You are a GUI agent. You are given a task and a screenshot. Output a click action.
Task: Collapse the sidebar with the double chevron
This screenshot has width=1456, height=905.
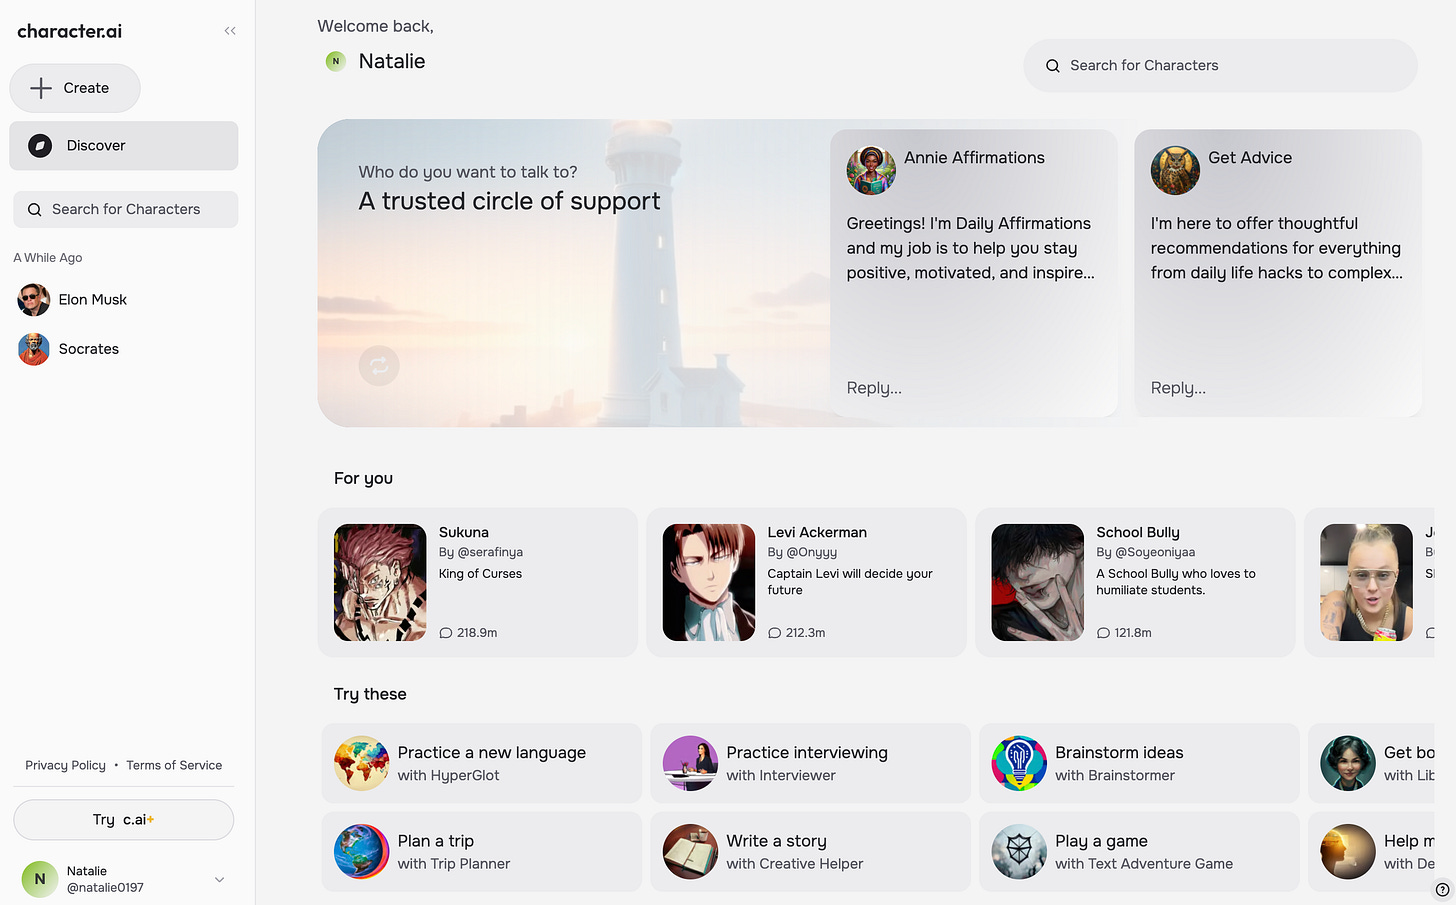230,31
